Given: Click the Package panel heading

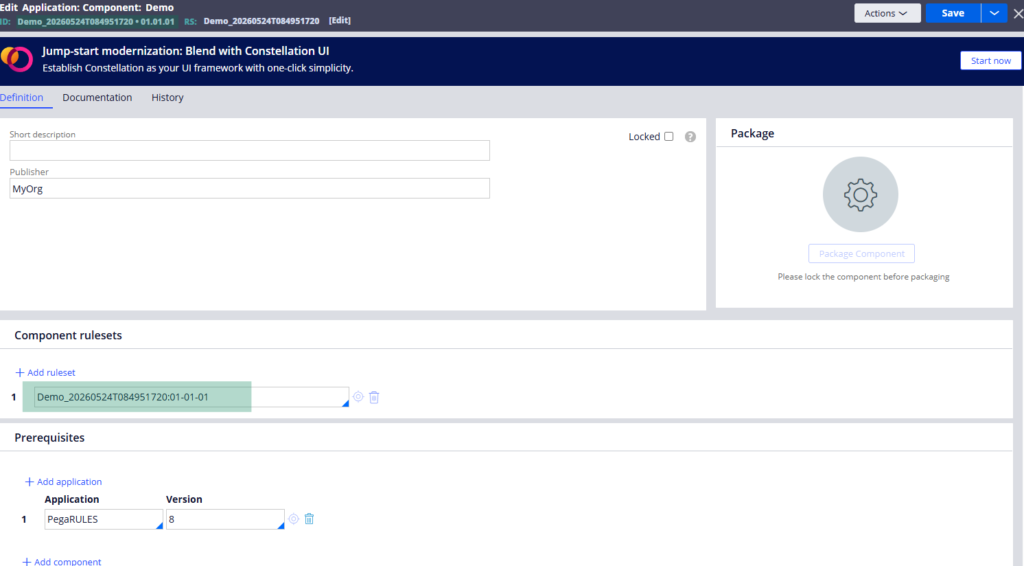Looking at the screenshot, I should point(752,133).
